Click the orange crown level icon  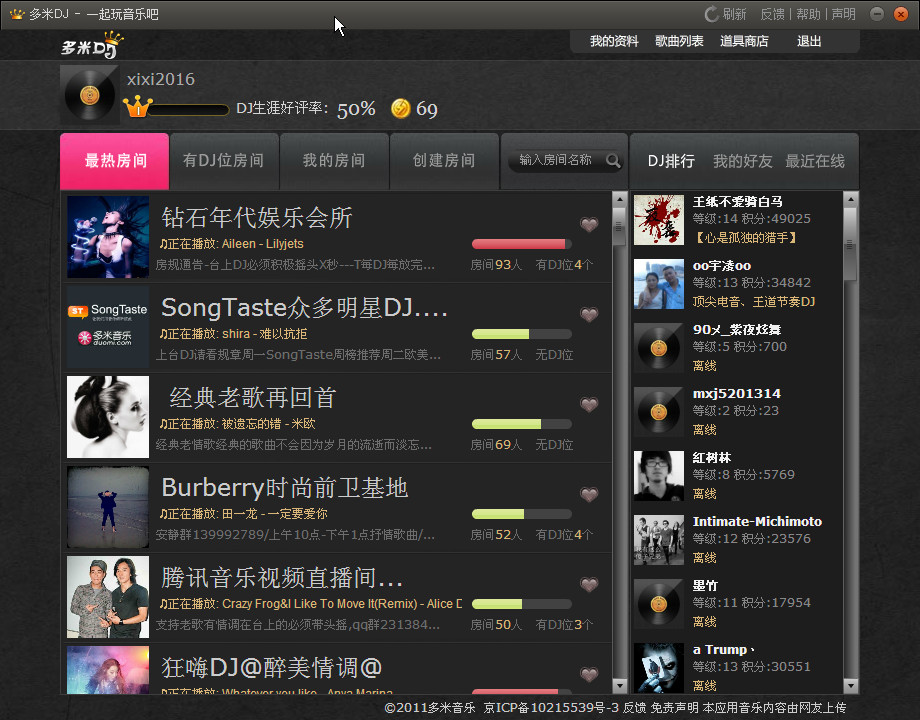137,106
